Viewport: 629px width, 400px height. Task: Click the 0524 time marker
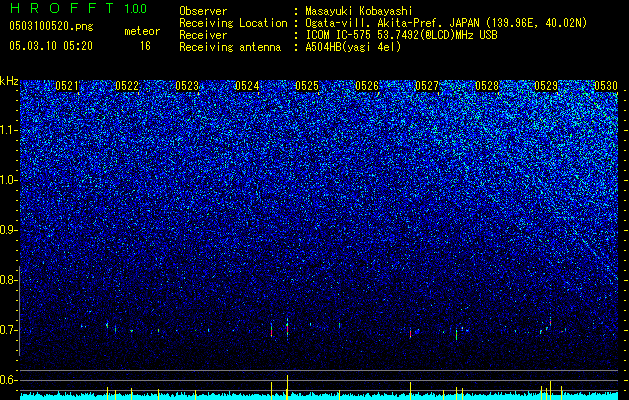pyautogui.click(x=247, y=86)
